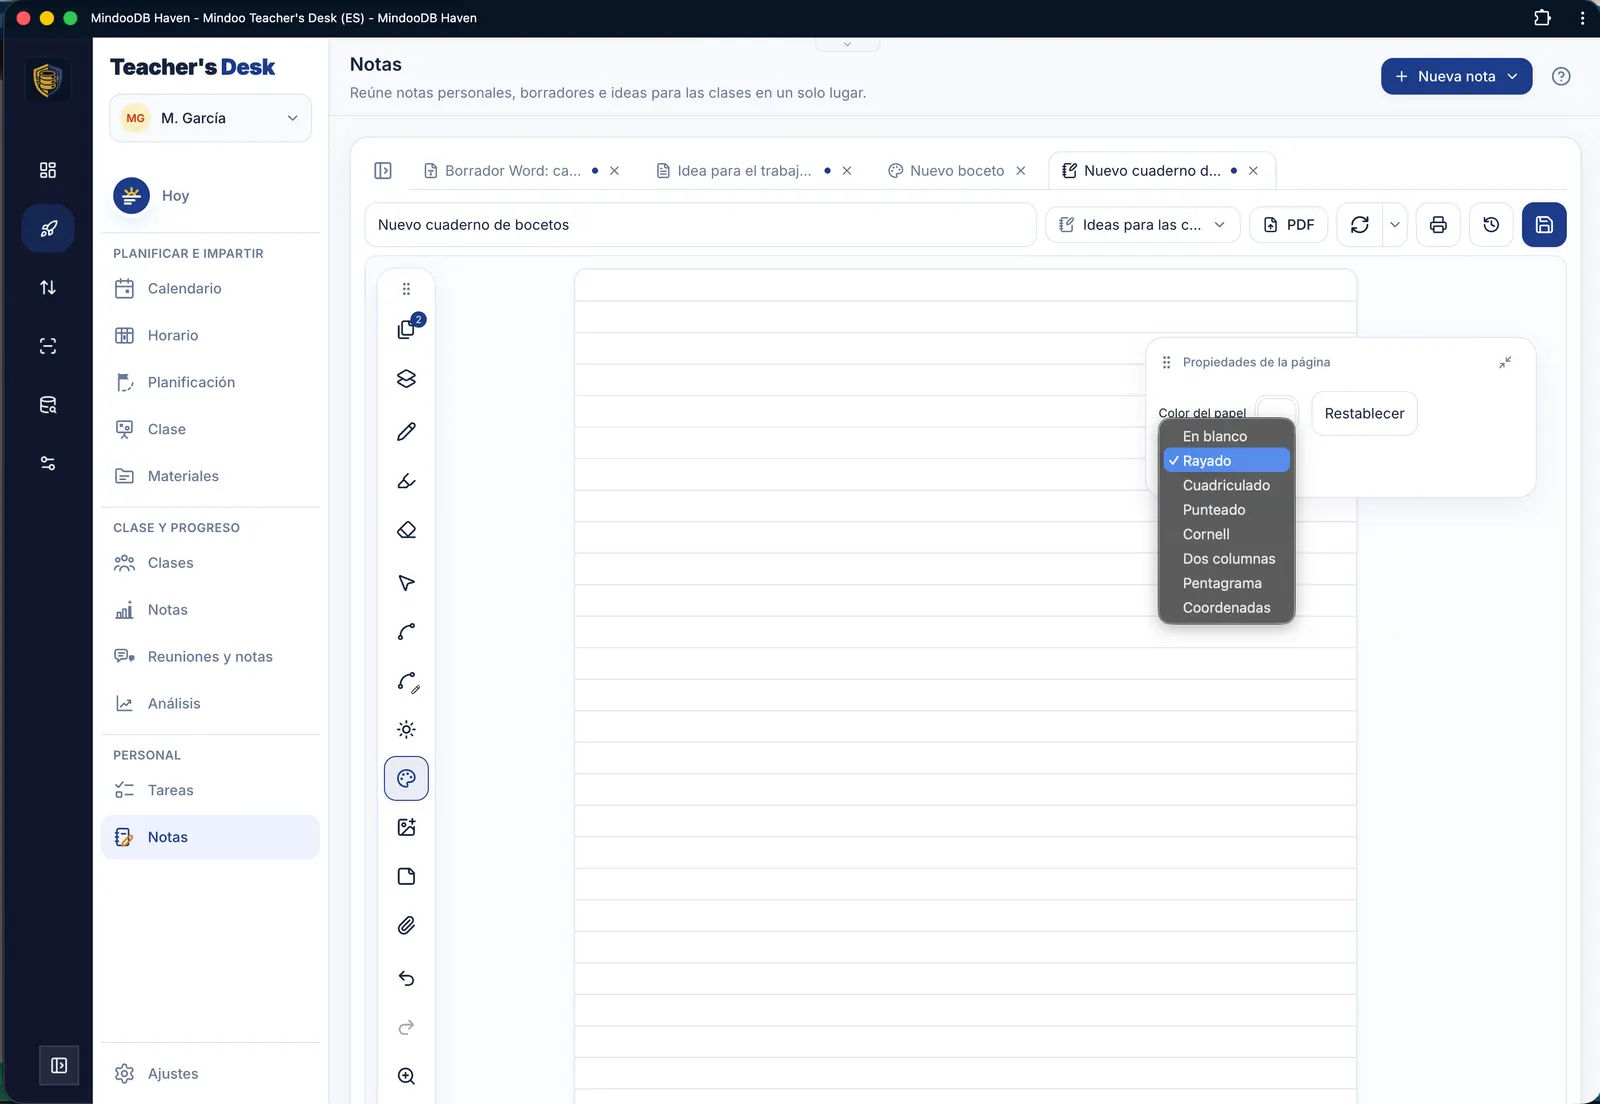
Task: Click the insert image tool
Action: pos(406,827)
